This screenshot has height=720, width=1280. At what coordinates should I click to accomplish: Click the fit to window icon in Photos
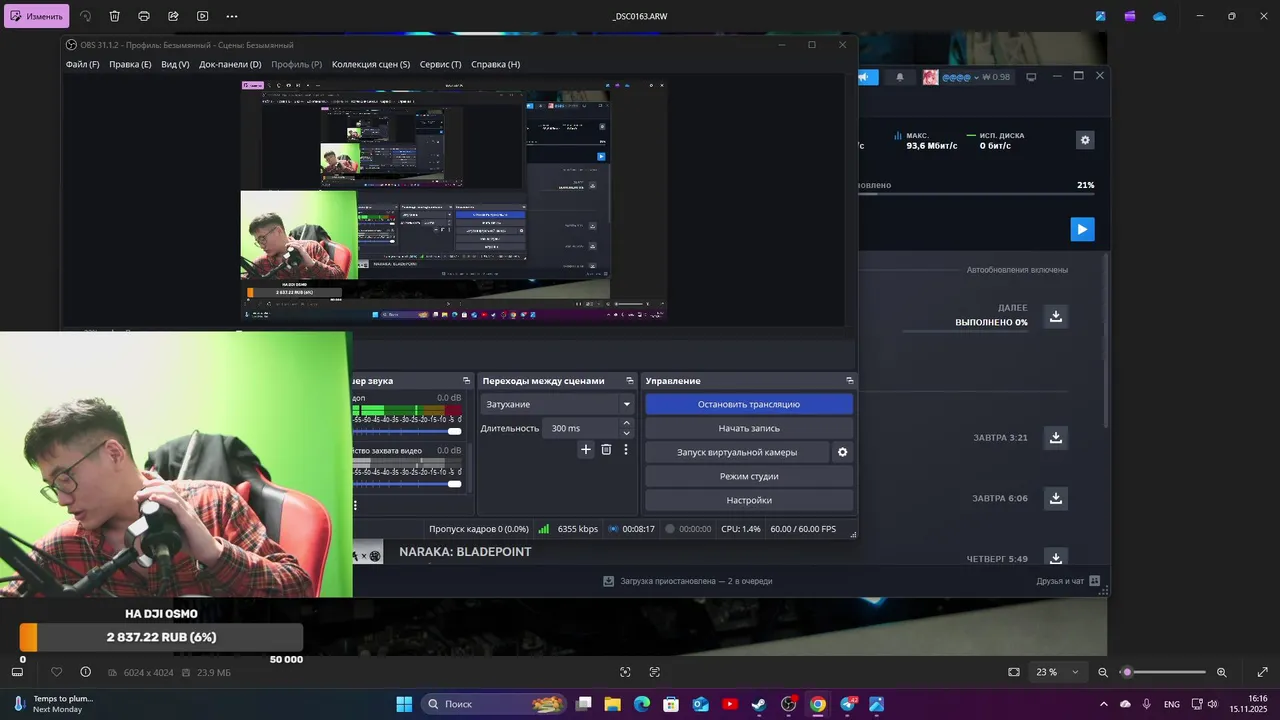pyautogui.click(x=1013, y=672)
